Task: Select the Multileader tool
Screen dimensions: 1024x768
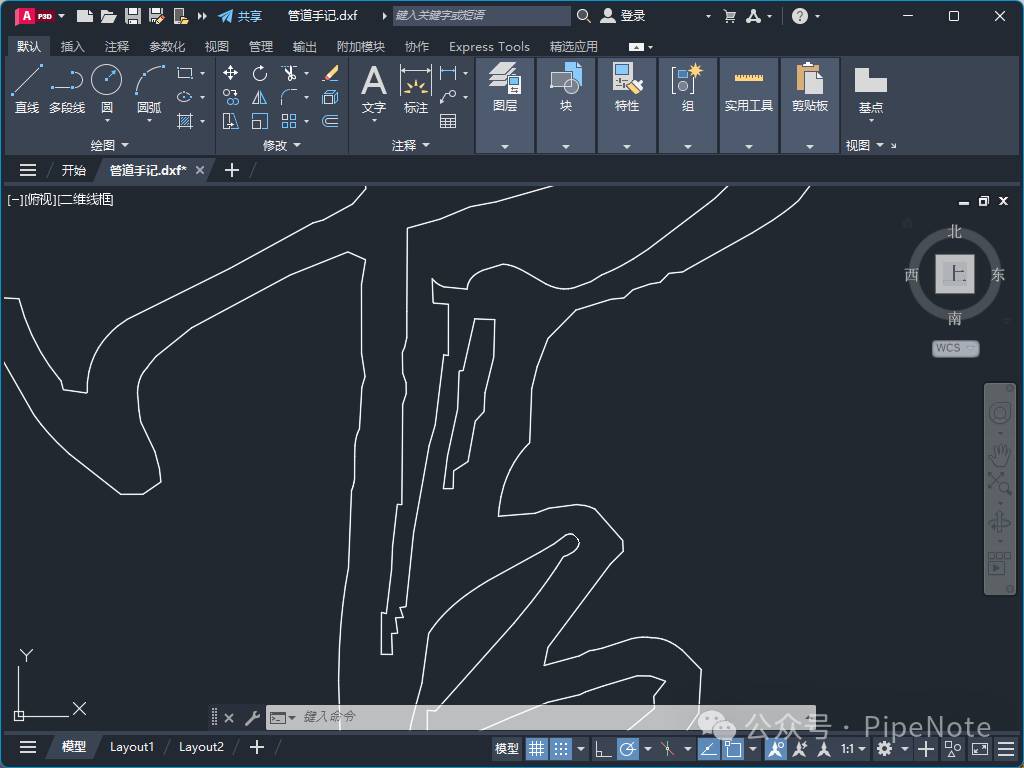Action: (x=448, y=97)
